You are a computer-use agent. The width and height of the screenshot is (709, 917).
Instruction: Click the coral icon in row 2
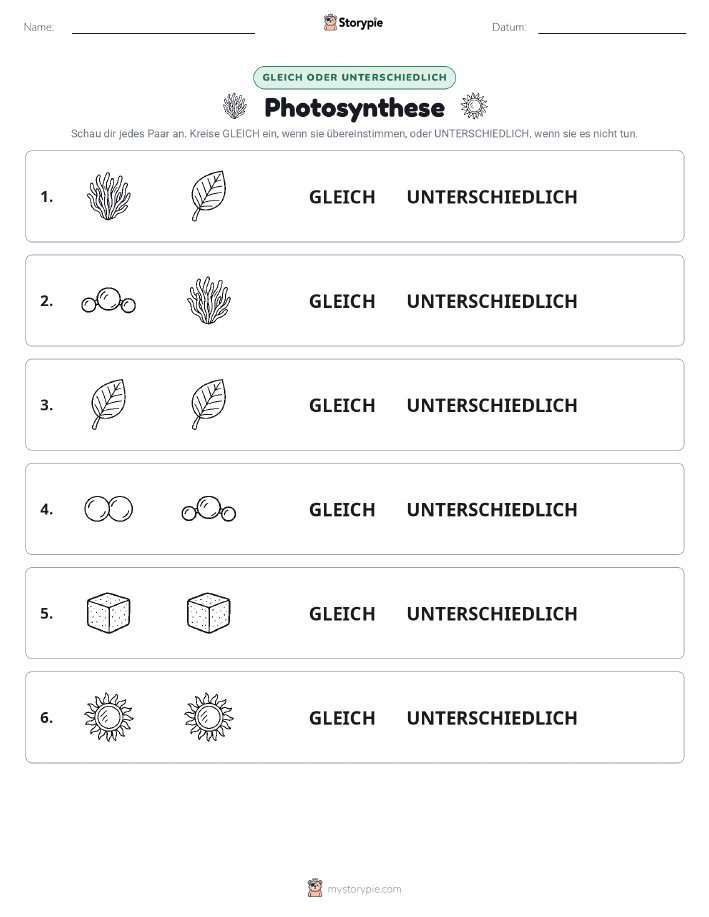click(209, 301)
